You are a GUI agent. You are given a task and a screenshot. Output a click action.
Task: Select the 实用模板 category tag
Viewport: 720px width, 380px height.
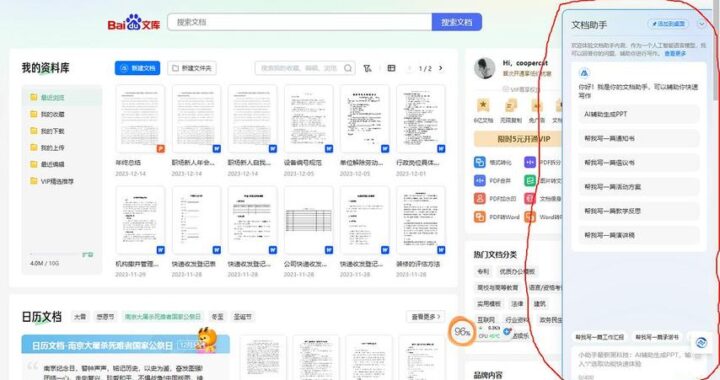pos(489,304)
